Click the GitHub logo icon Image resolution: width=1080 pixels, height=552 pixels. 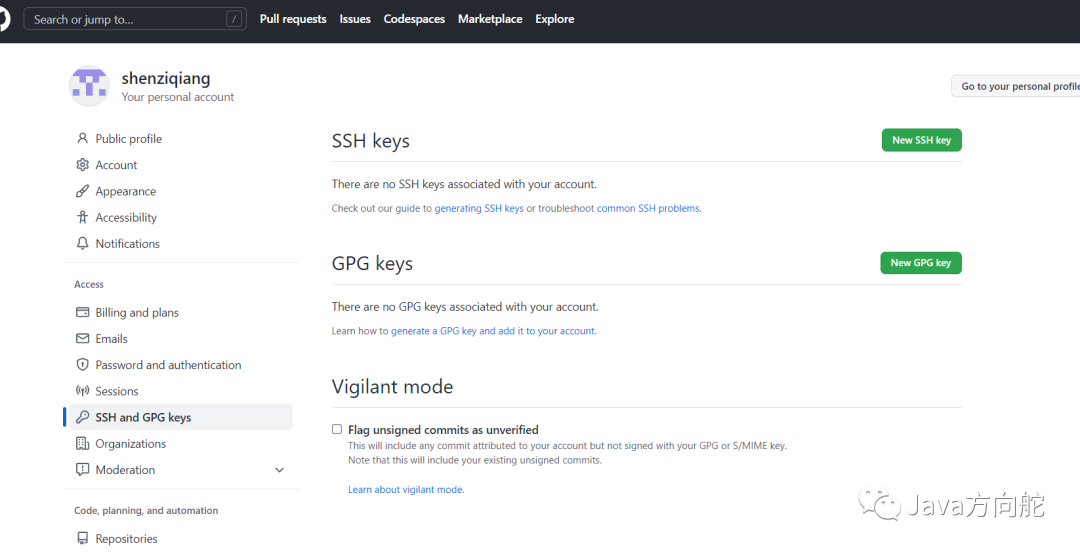[3, 19]
